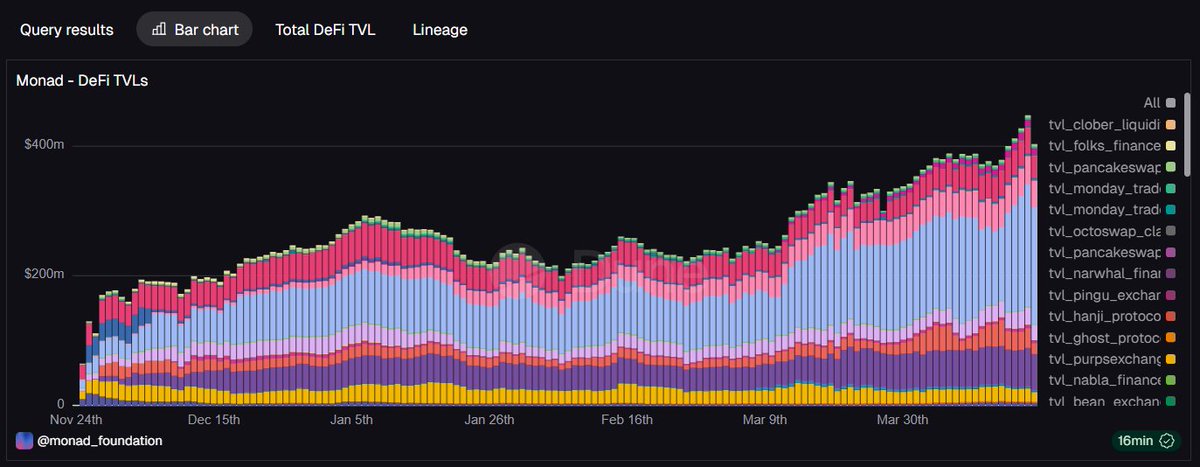1200x467 pixels.
Task: Click the $200m y-axis label
Action: click(x=44, y=274)
